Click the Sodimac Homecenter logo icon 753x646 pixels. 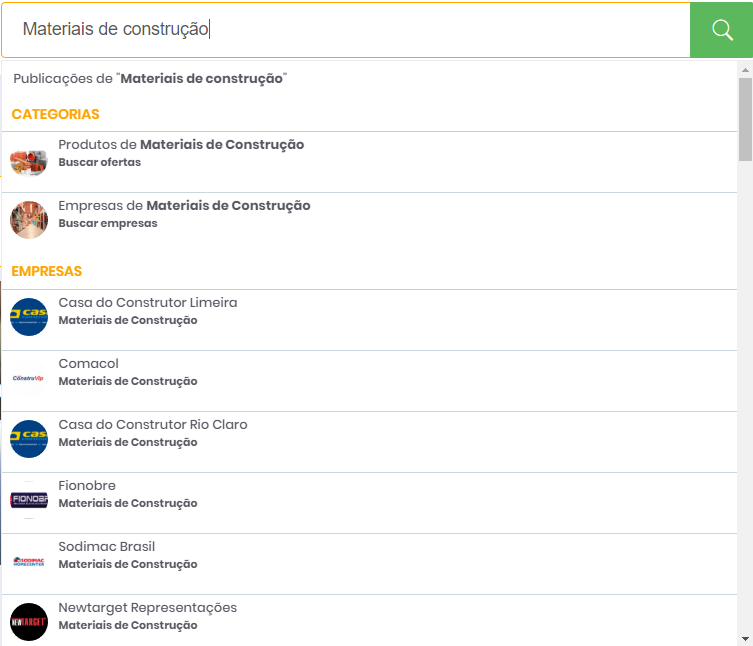coord(29,561)
